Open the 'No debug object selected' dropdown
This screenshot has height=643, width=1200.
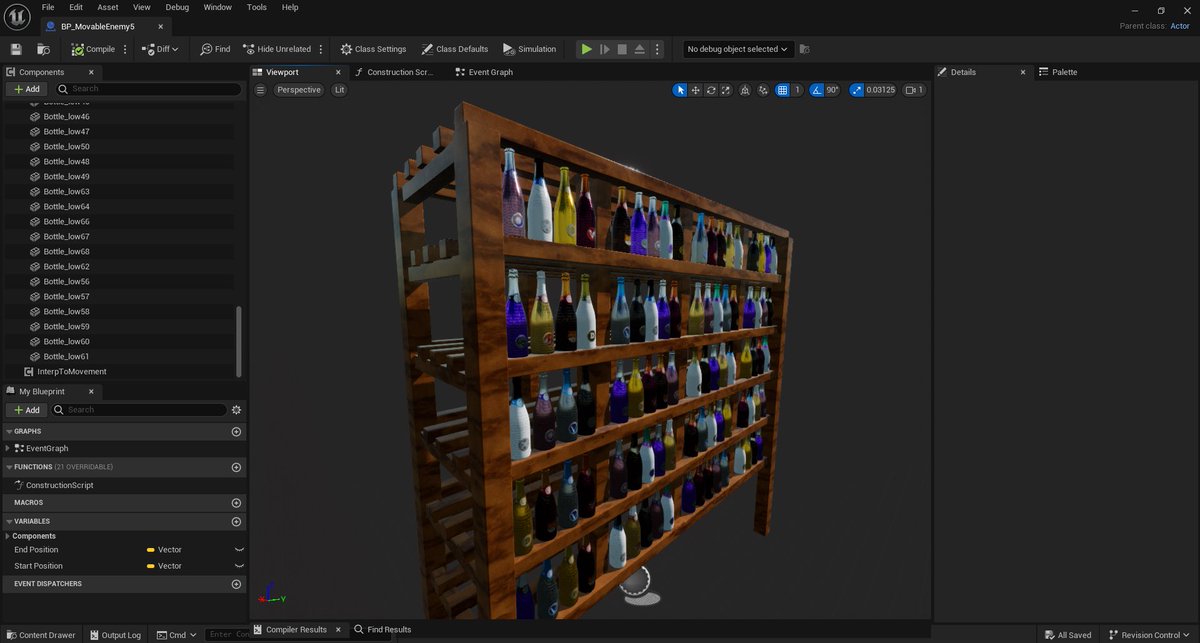738,49
